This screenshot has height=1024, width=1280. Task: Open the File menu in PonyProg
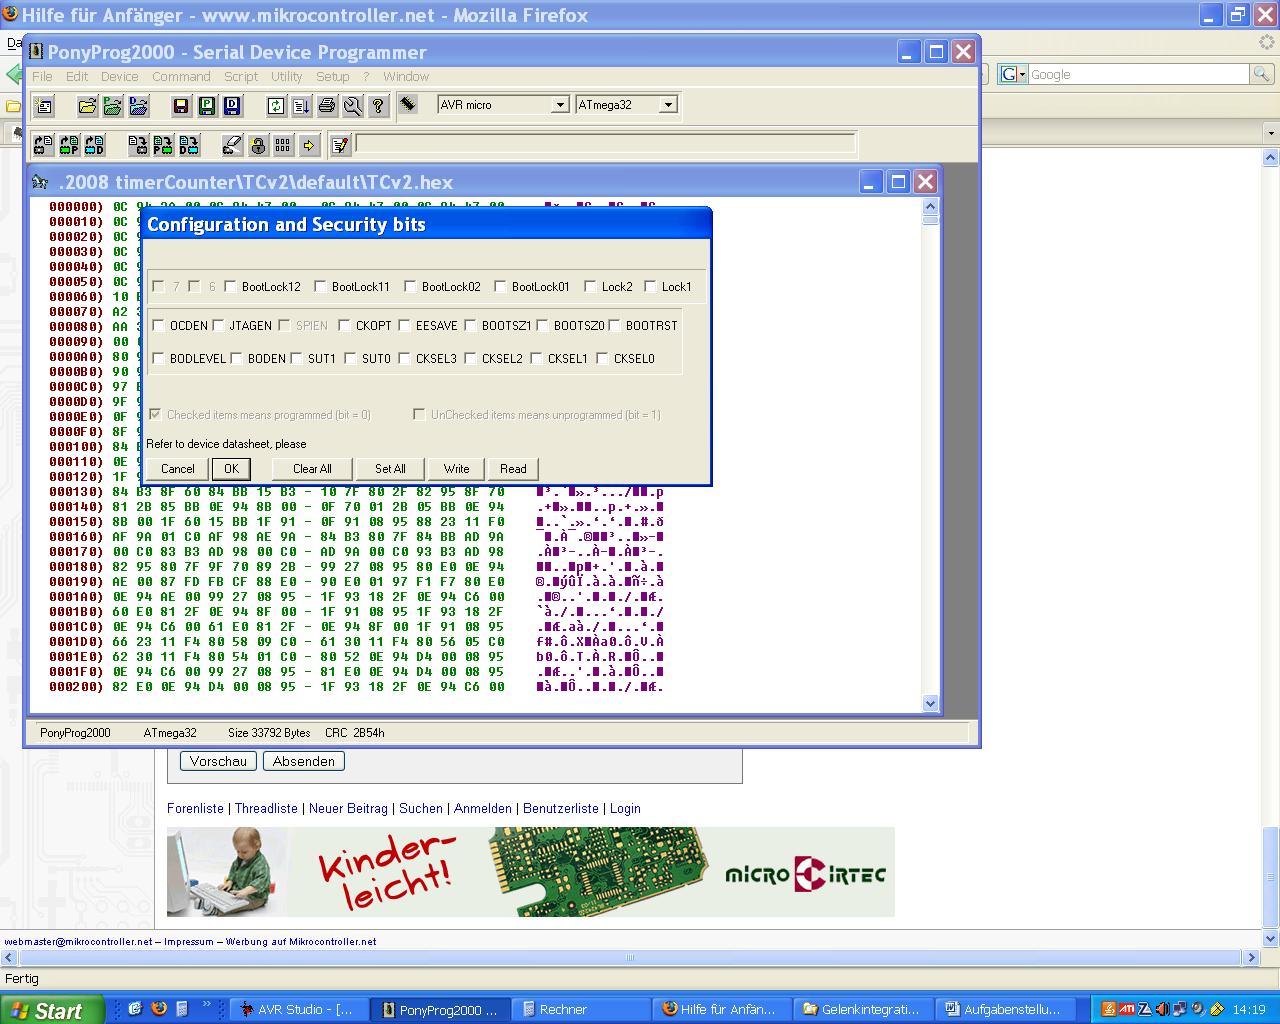[42, 76]
